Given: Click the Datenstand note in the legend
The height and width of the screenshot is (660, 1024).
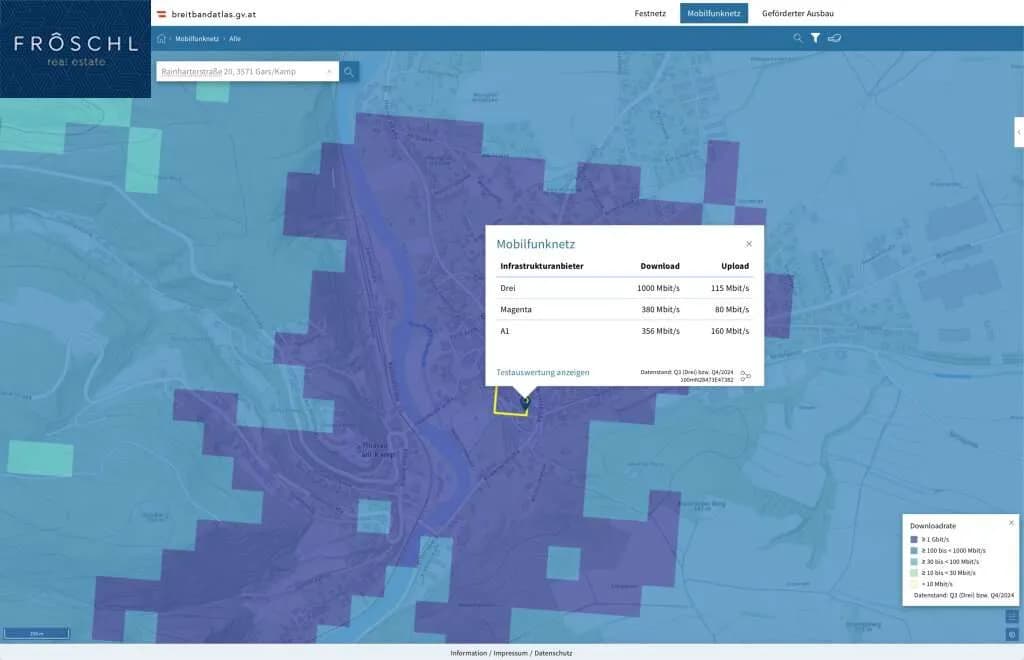Looking at the screenshot, I should [964, 595].
